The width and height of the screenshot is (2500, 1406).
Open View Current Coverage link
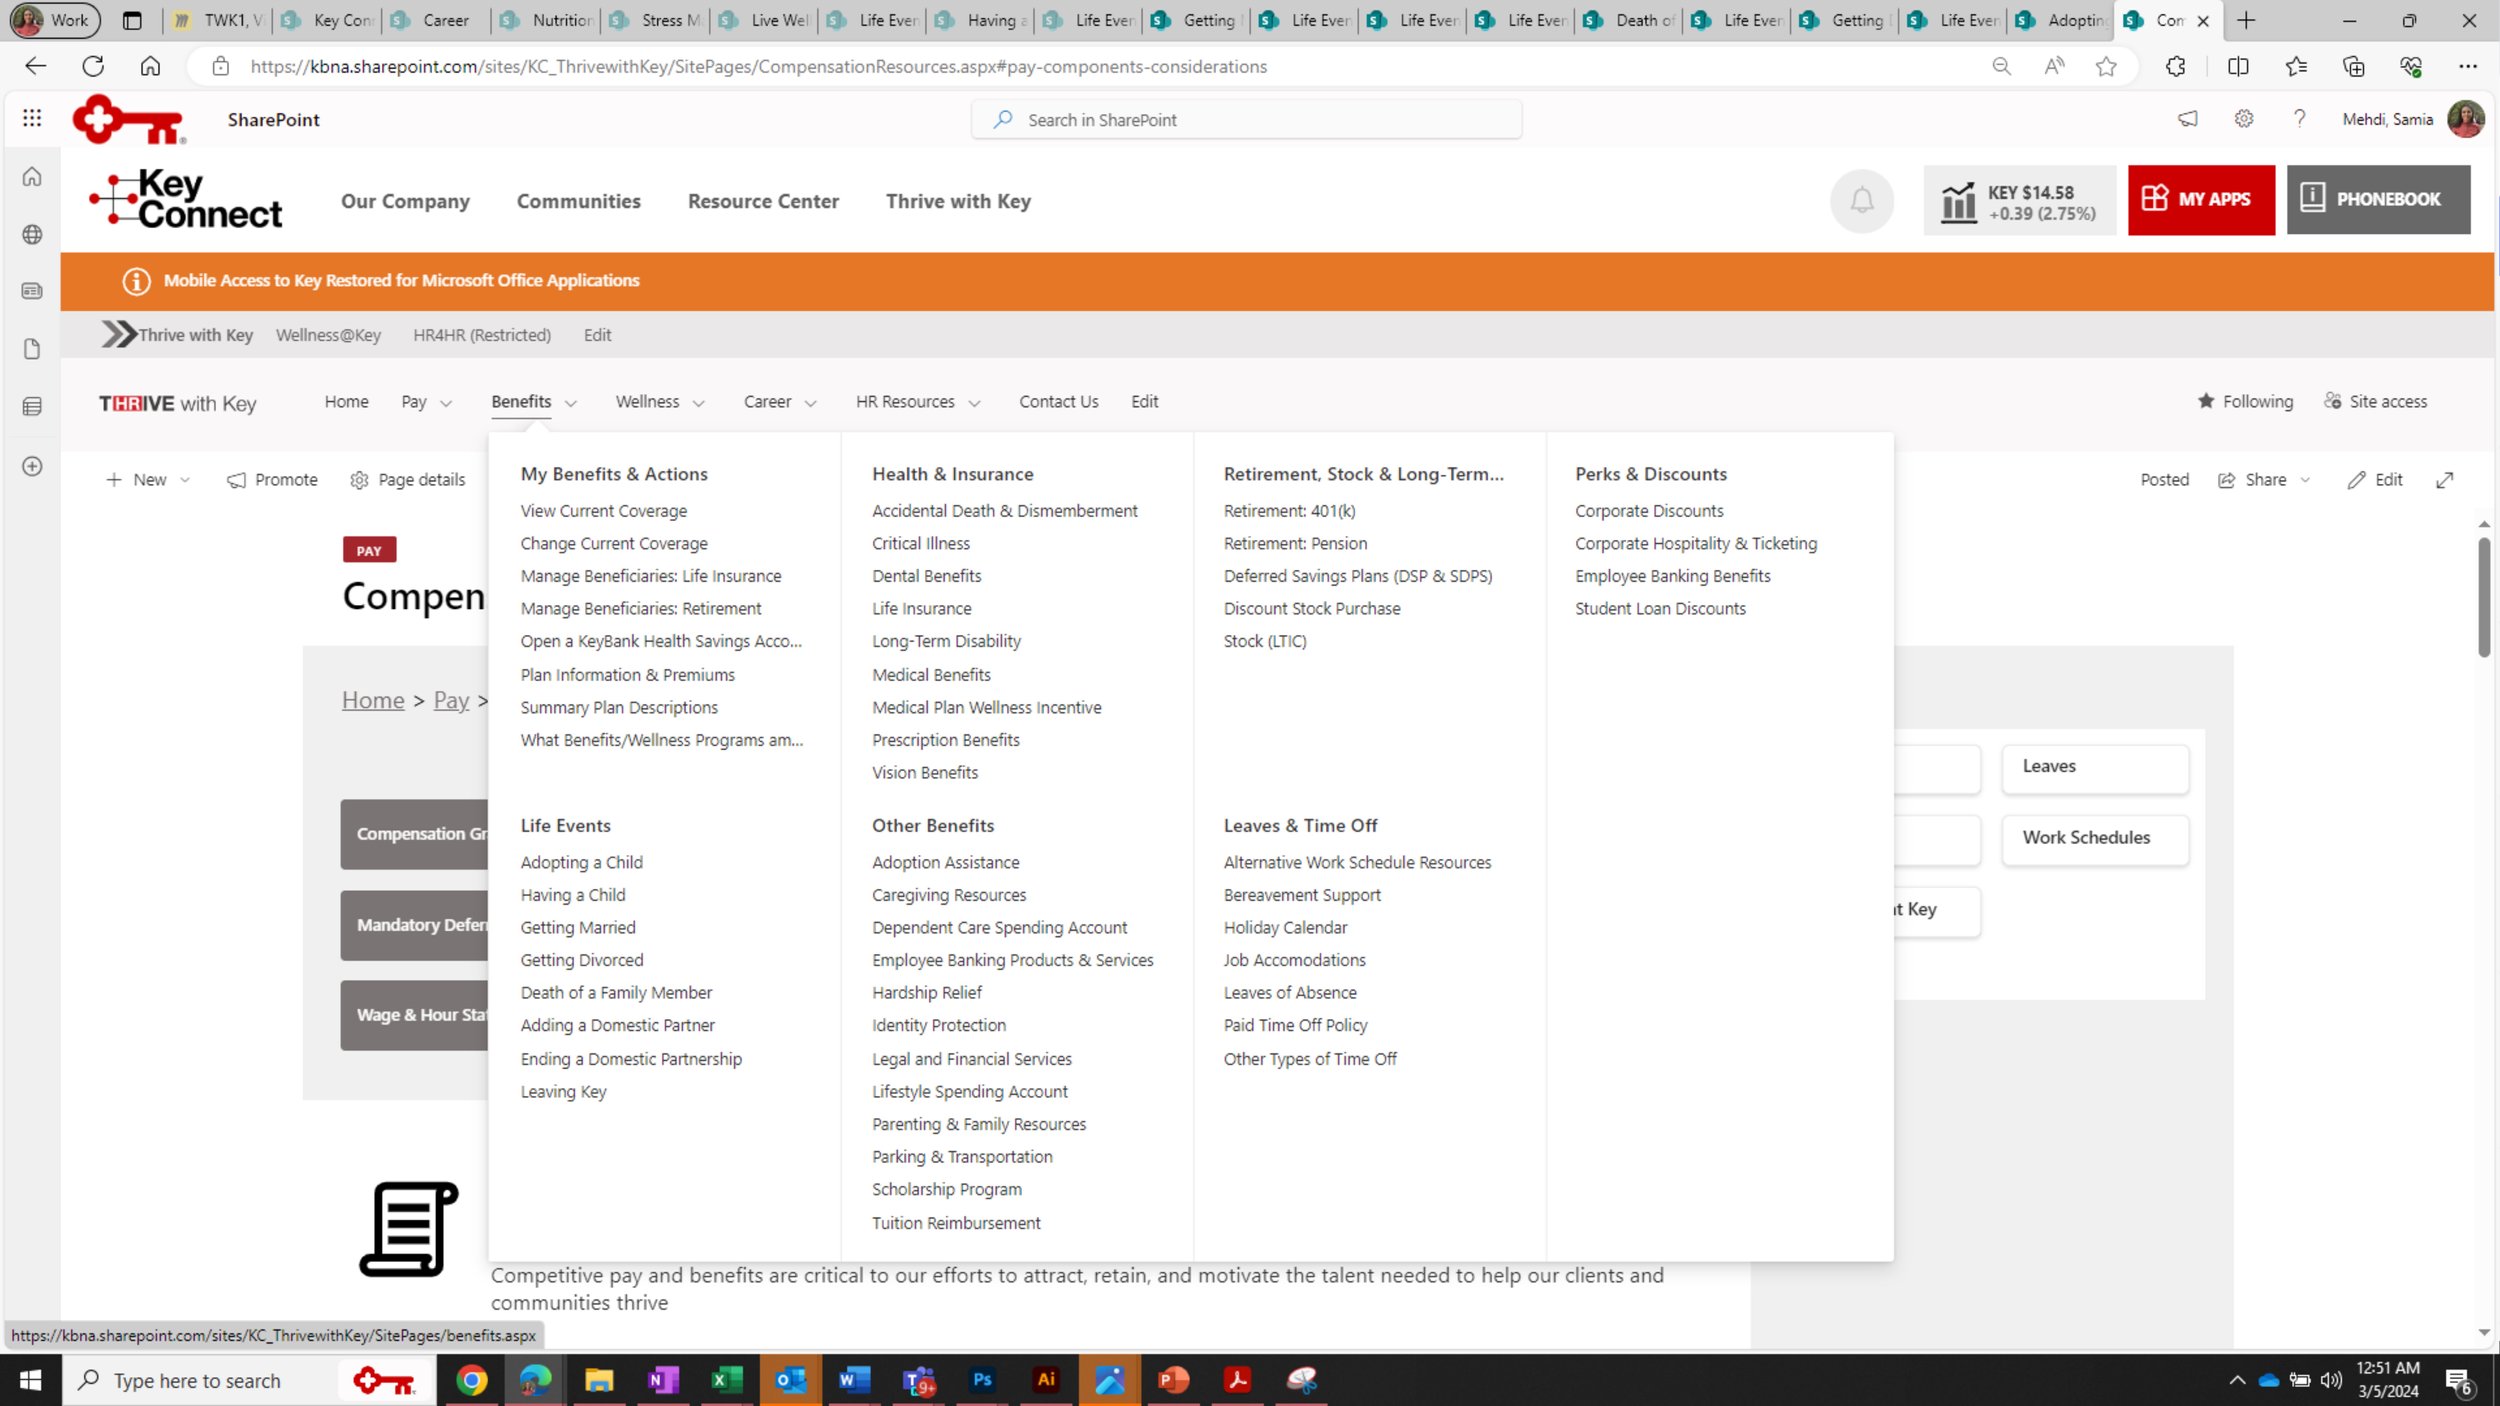pos(603,511)
